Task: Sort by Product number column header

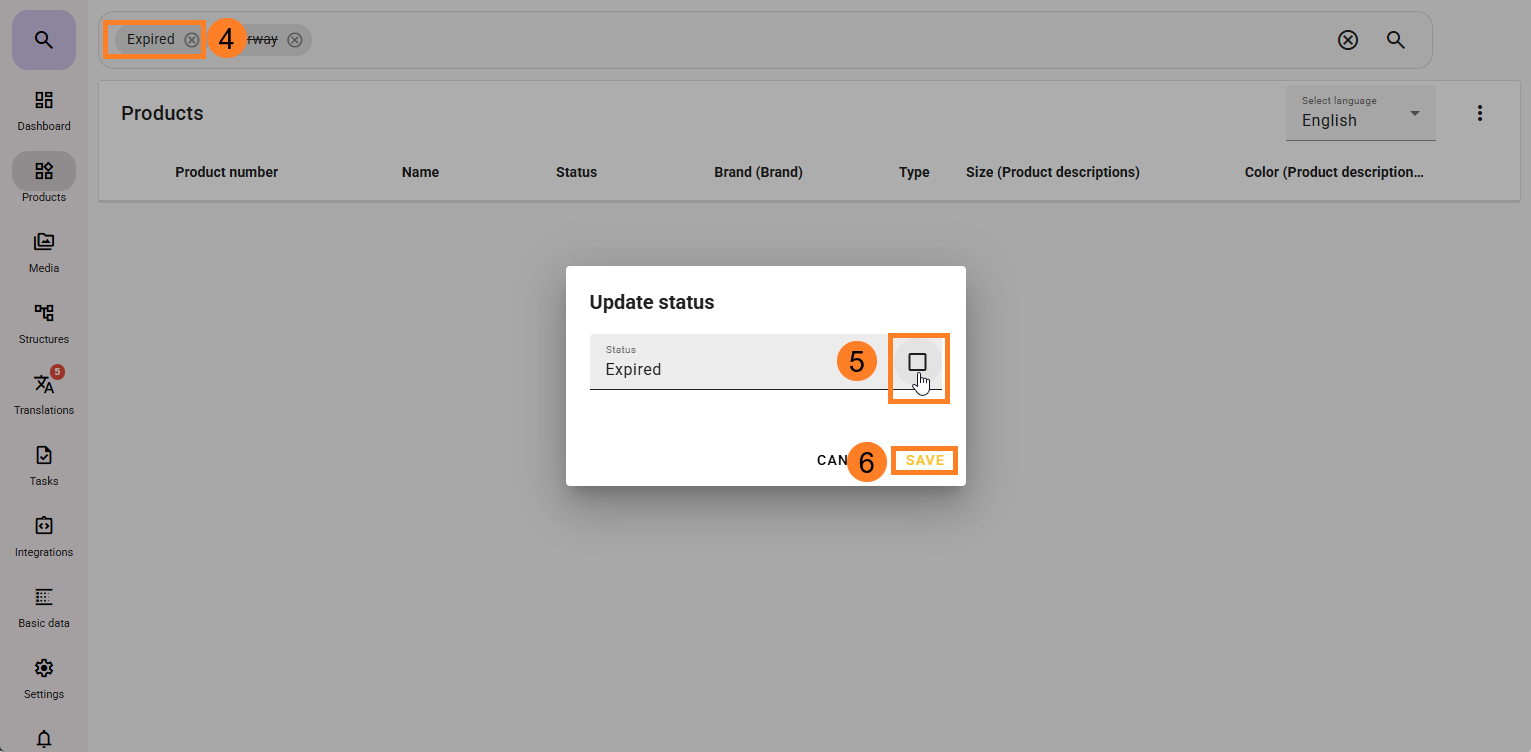Action: (226, 172)
